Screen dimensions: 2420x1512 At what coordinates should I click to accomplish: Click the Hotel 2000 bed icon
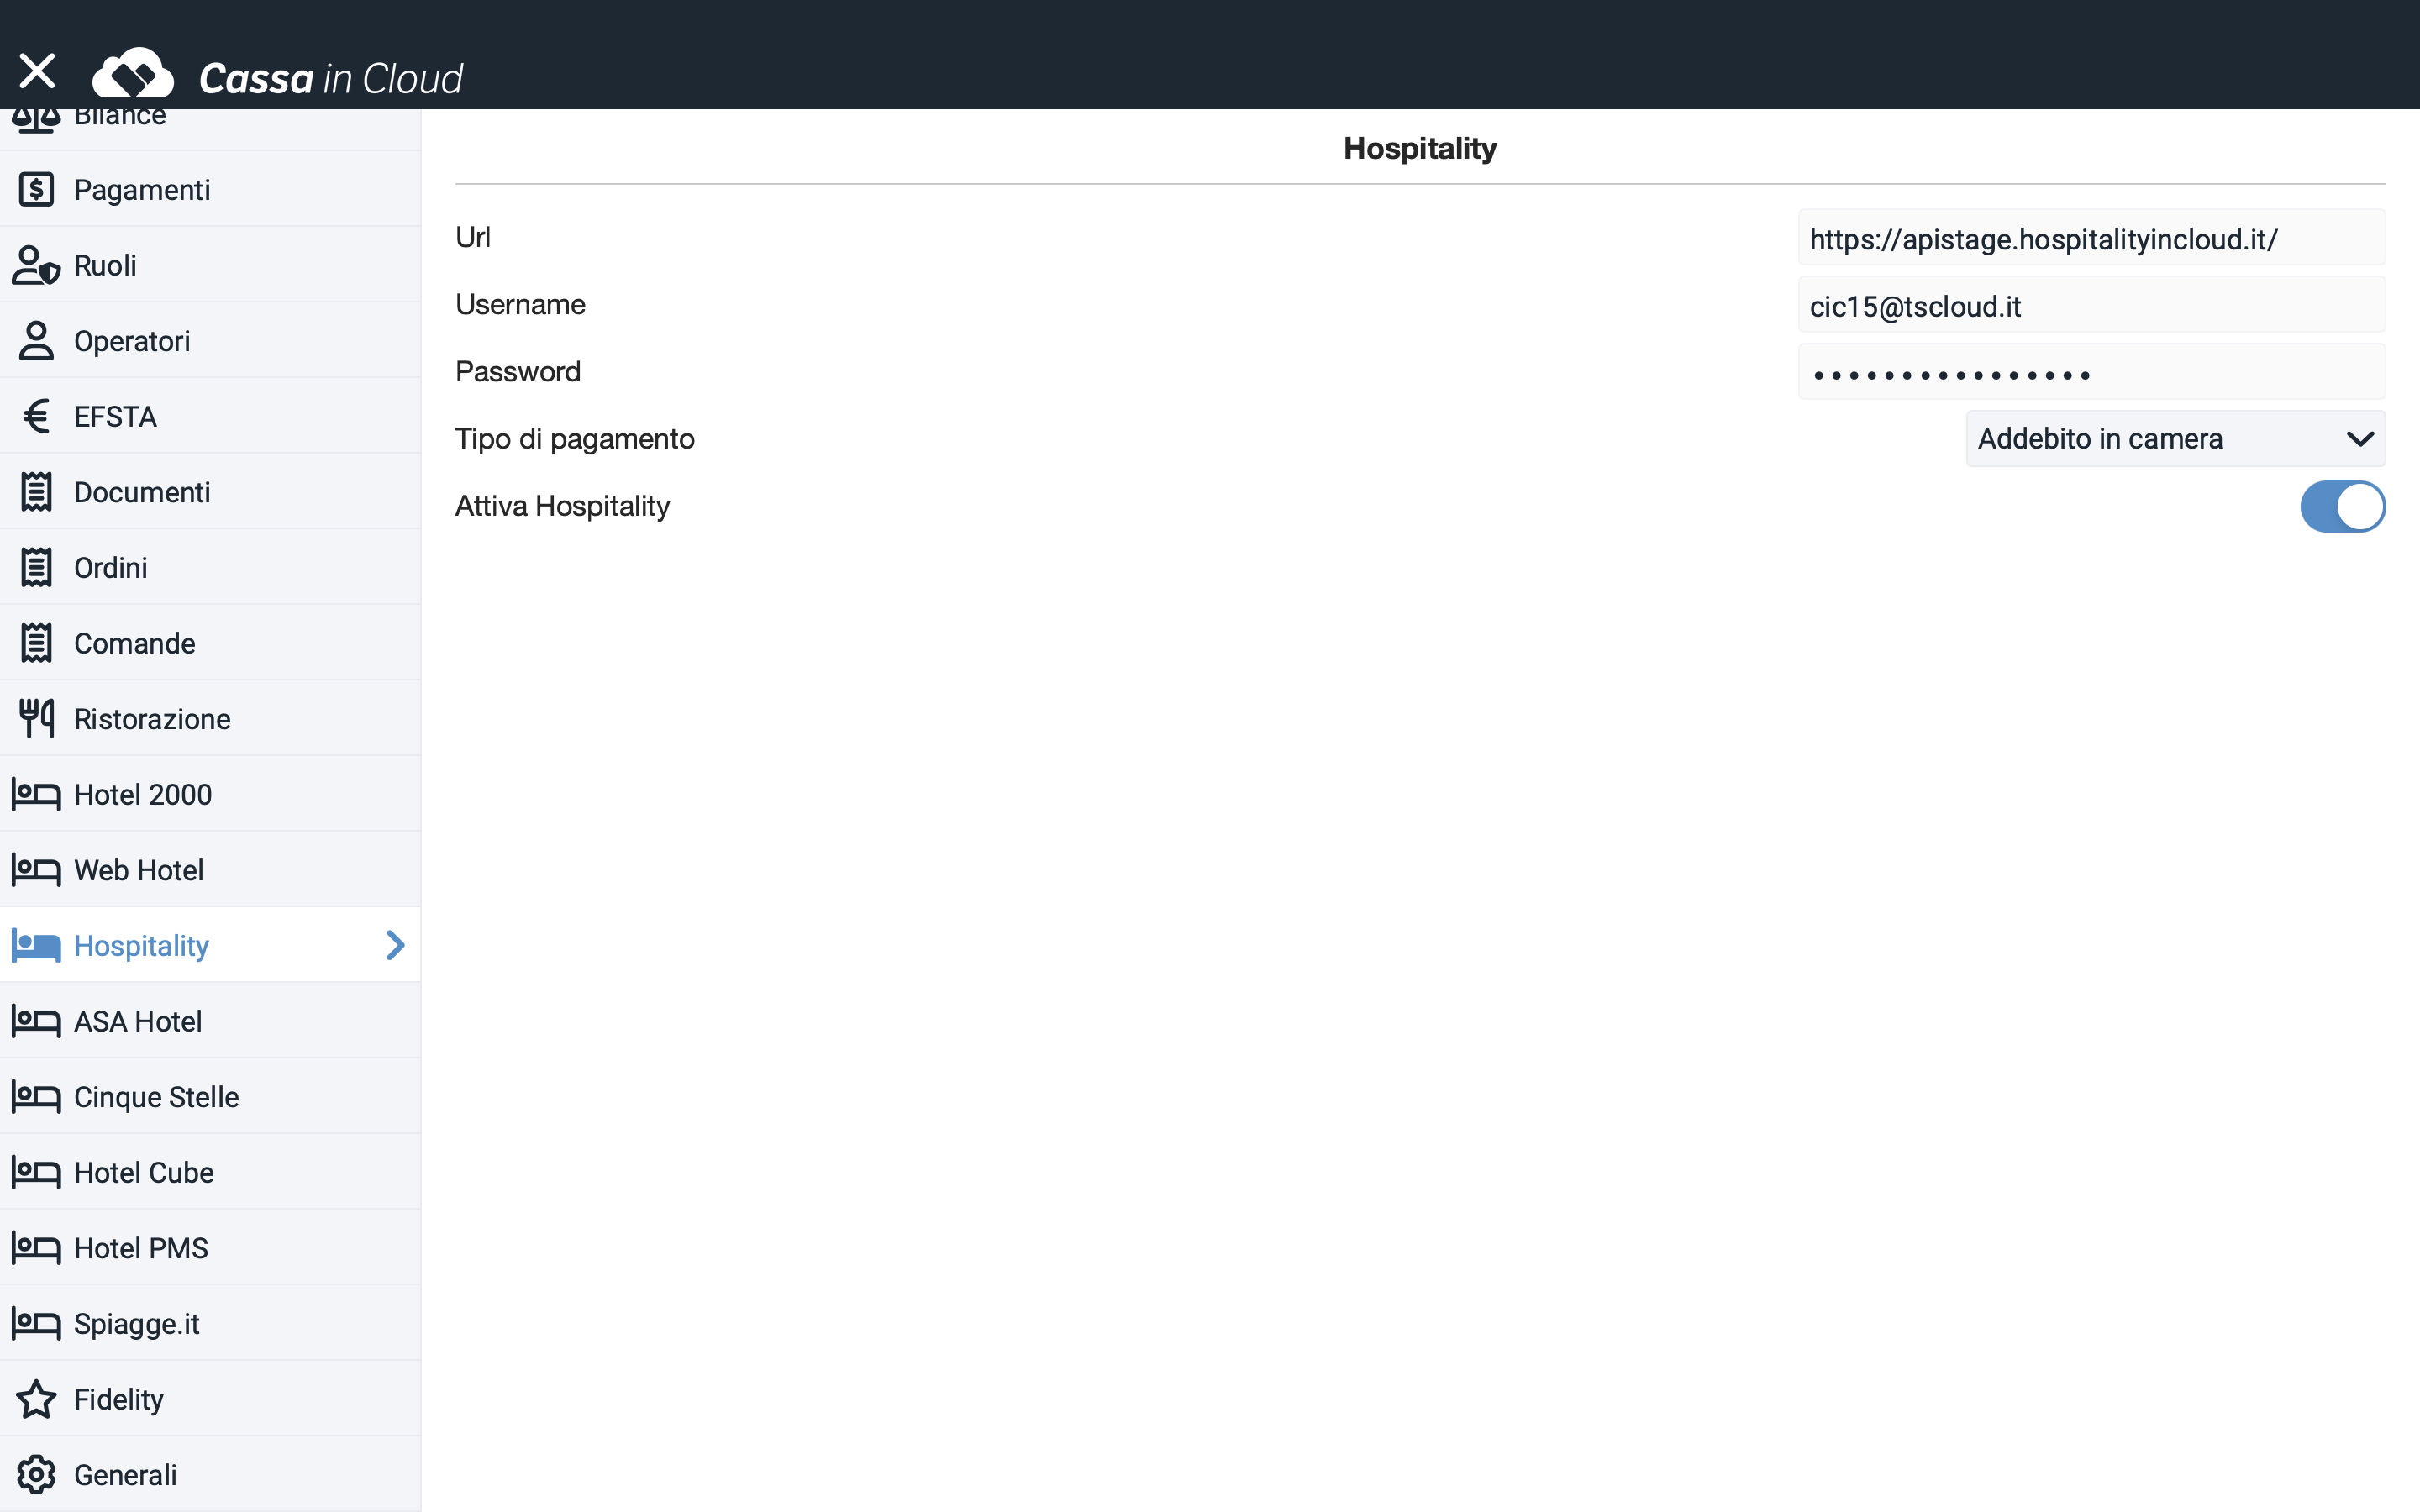[x=36, y=795]
